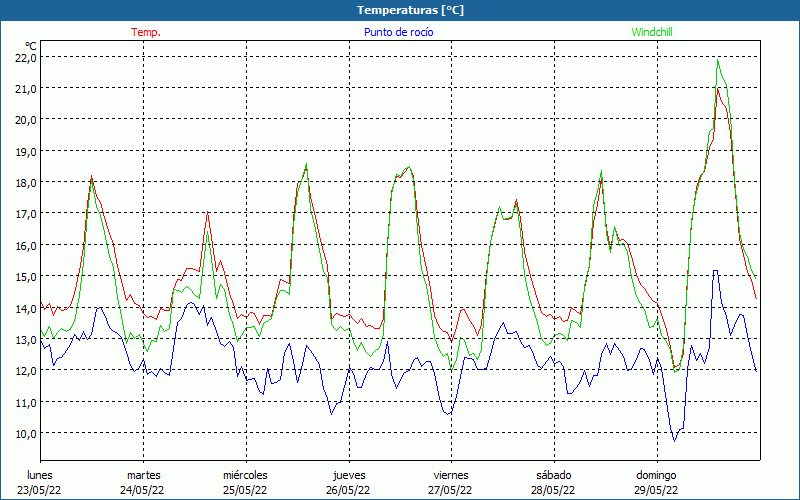Click the 10,0 y-axis value
800x500 pixels.
click(26, 434)
